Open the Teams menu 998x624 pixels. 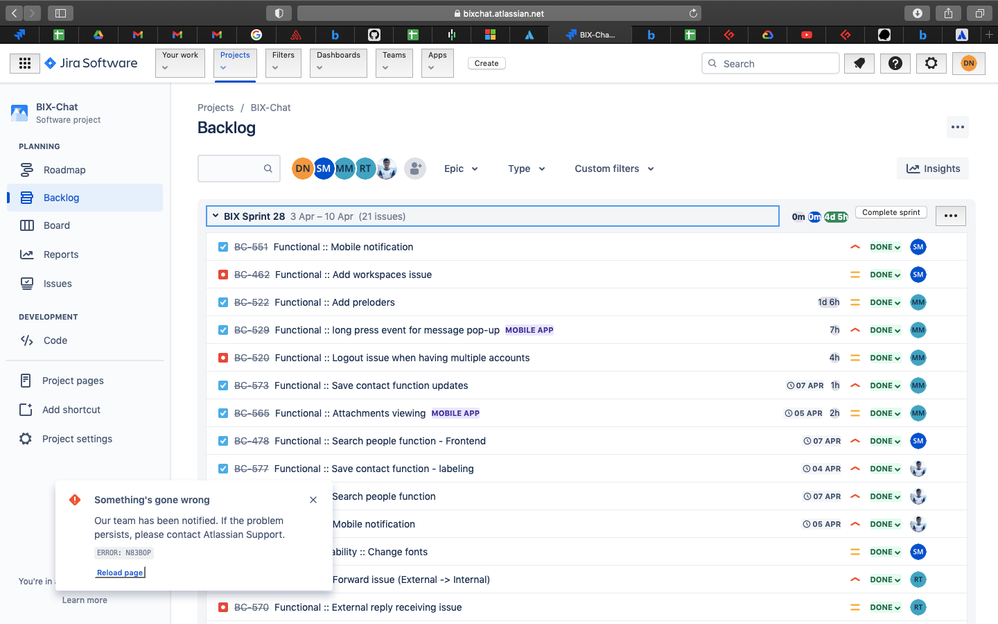point(394,63)
